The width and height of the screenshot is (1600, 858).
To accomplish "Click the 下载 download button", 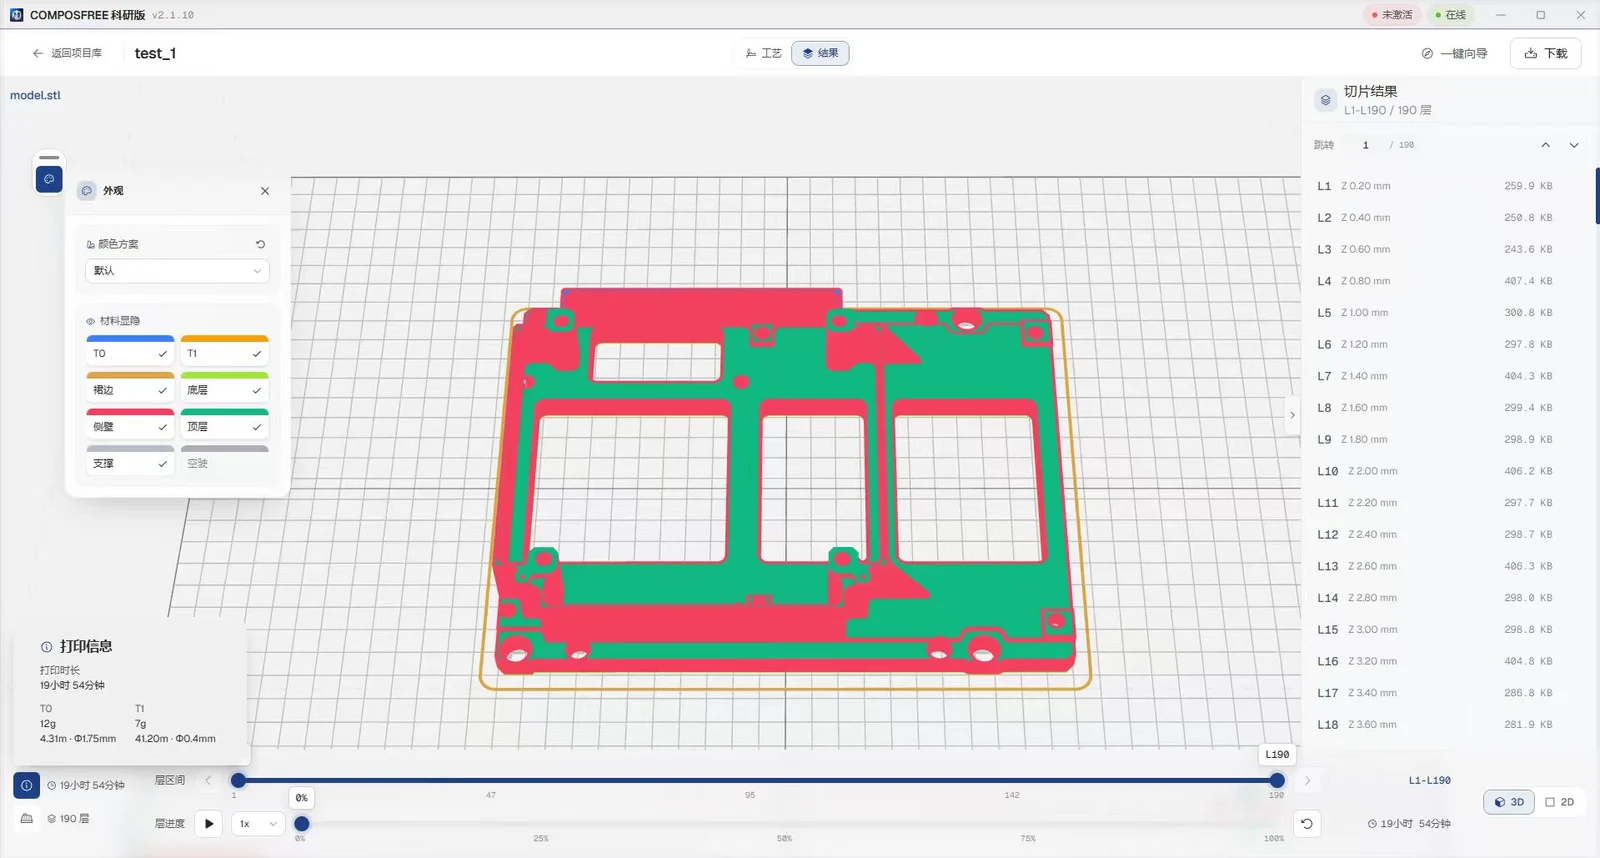I will click(1546, 54).
